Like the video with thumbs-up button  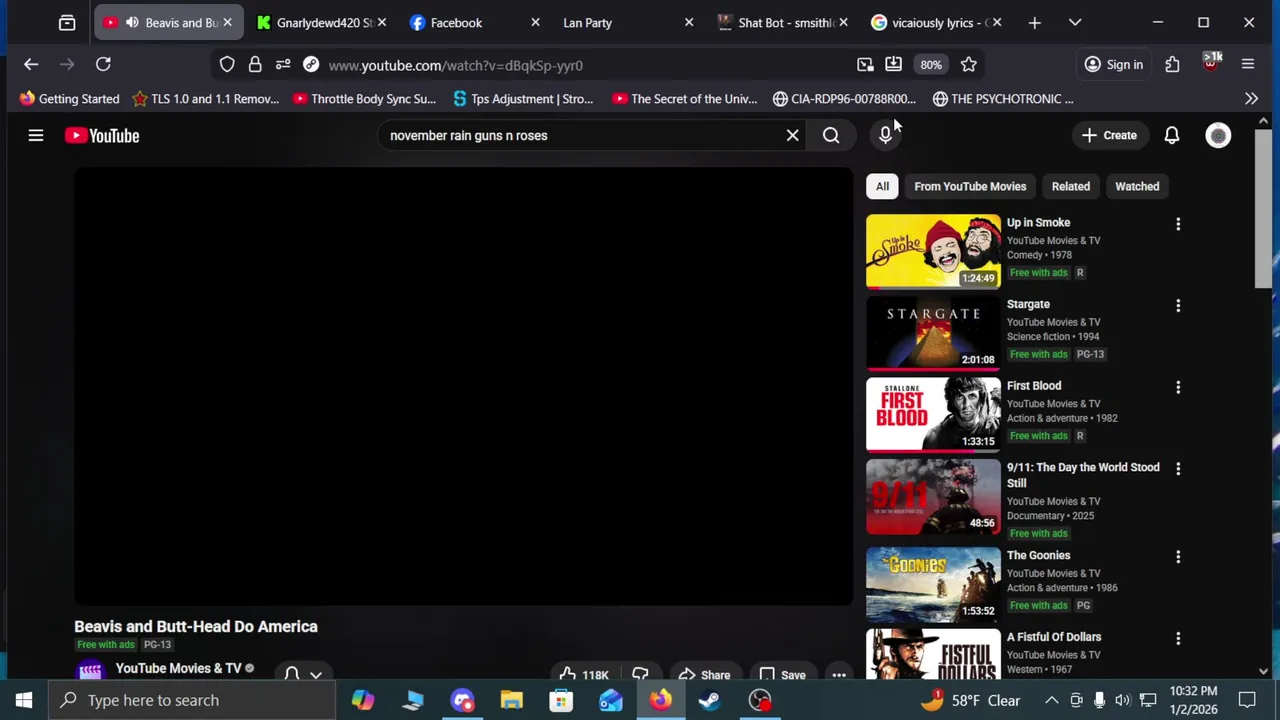coord(583,675)
